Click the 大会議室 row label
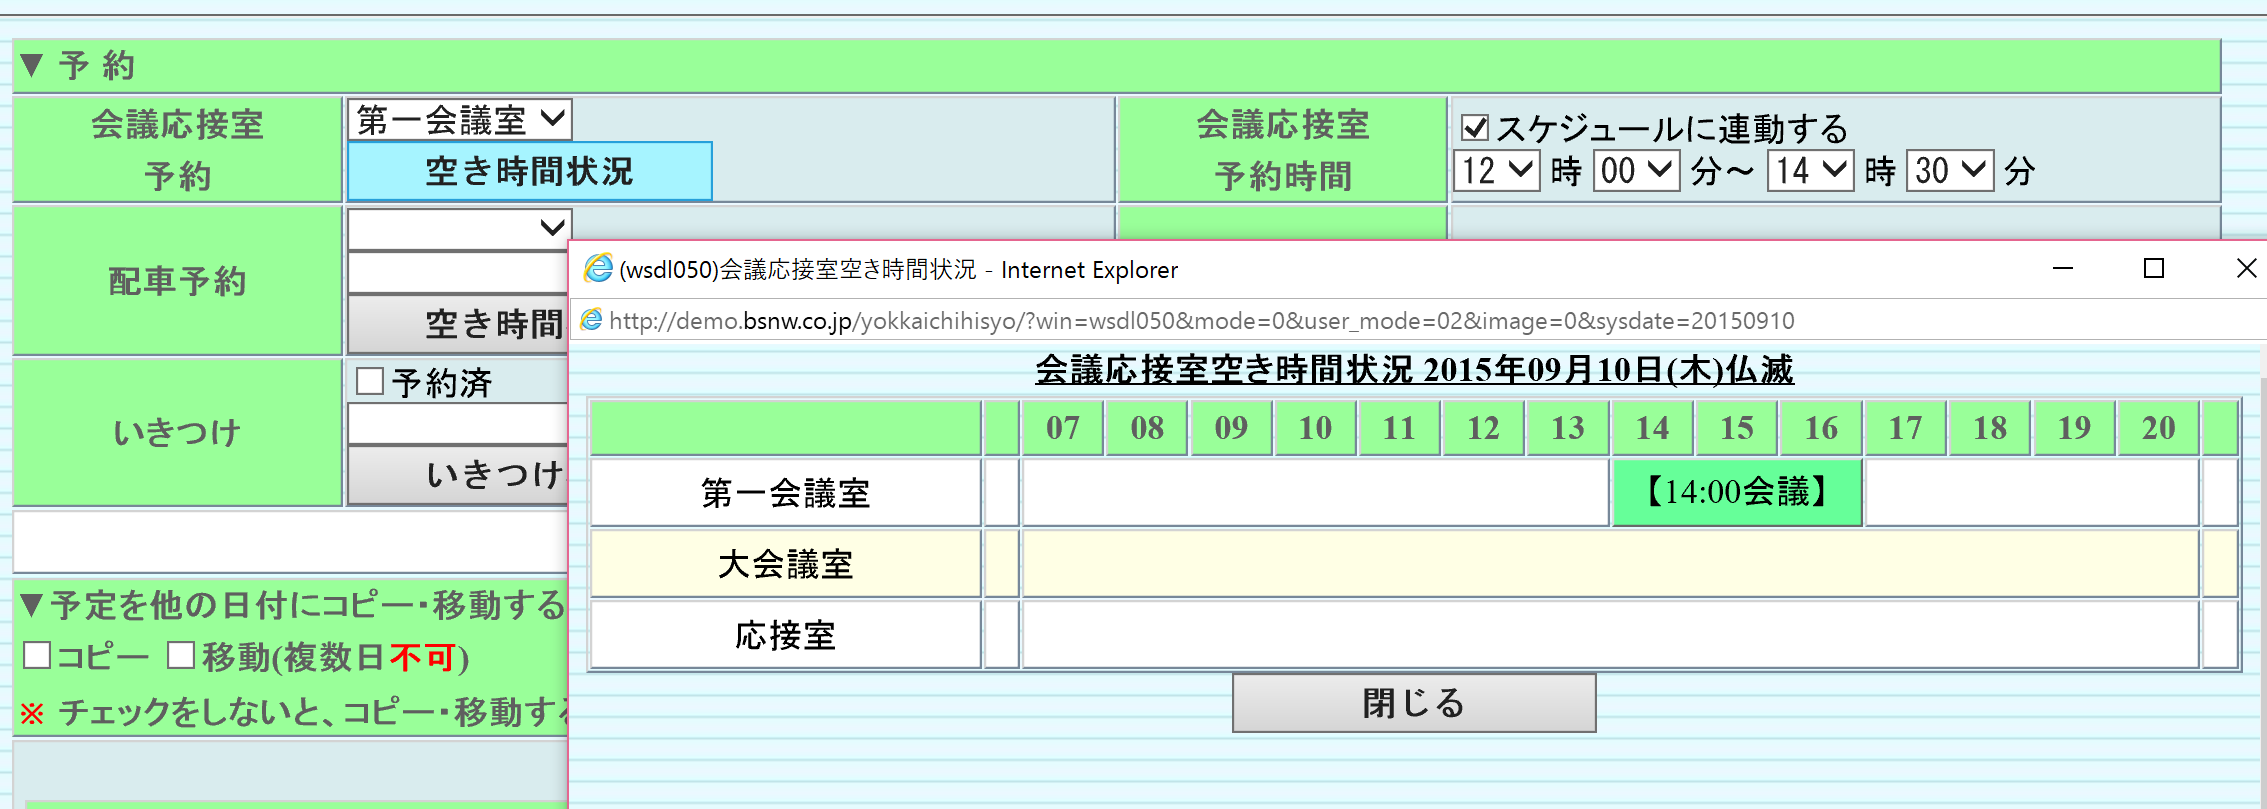 point(785,564)
